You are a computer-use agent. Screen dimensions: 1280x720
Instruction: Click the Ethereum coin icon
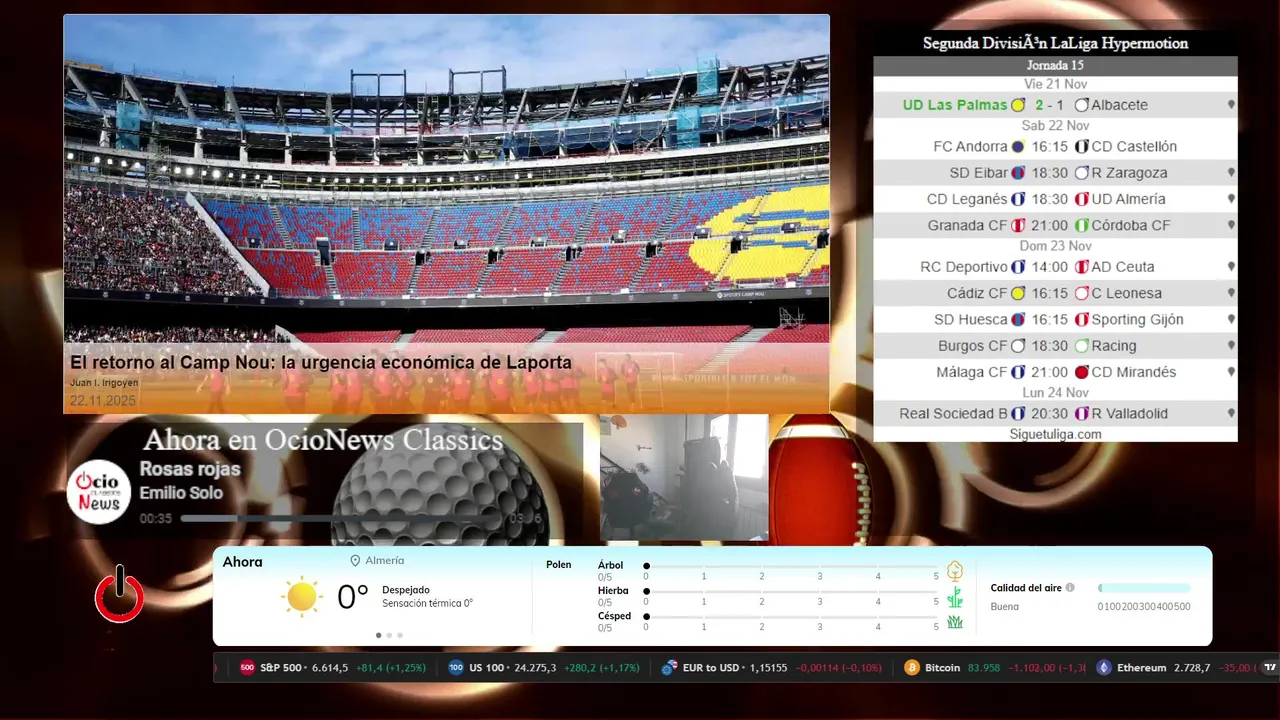(1104, 667)
